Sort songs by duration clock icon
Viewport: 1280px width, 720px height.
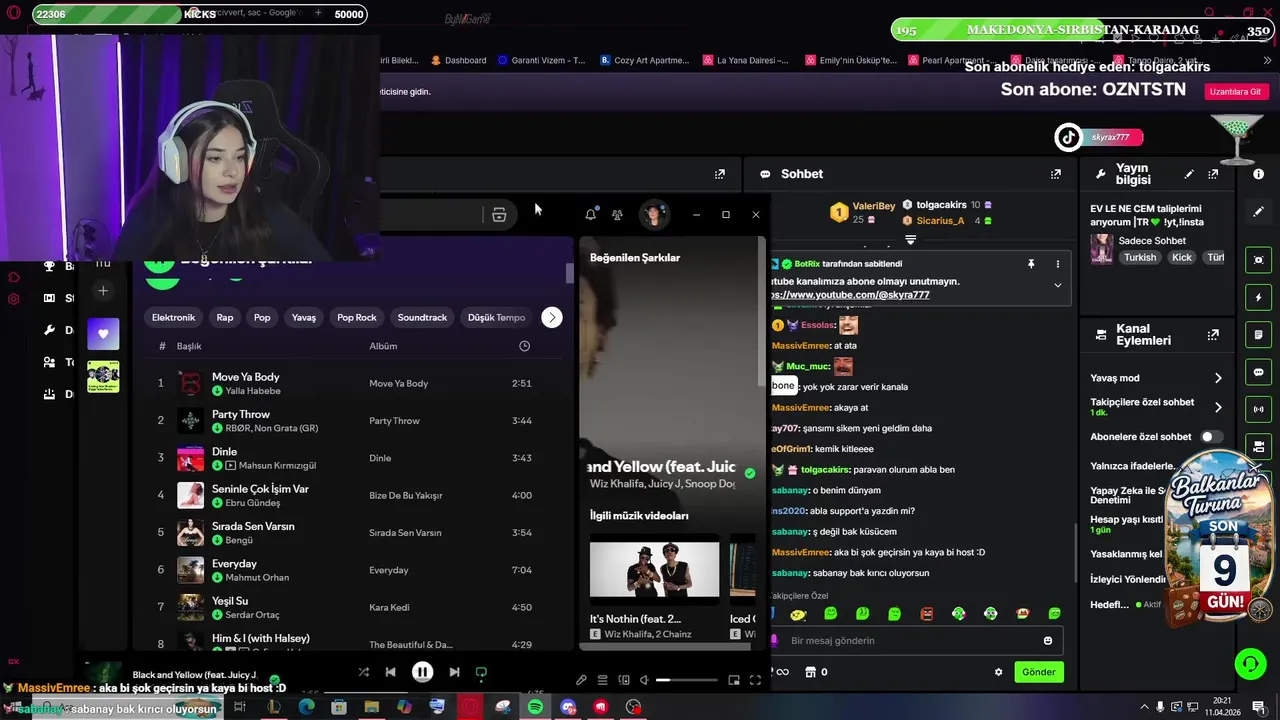pos(525,346)
